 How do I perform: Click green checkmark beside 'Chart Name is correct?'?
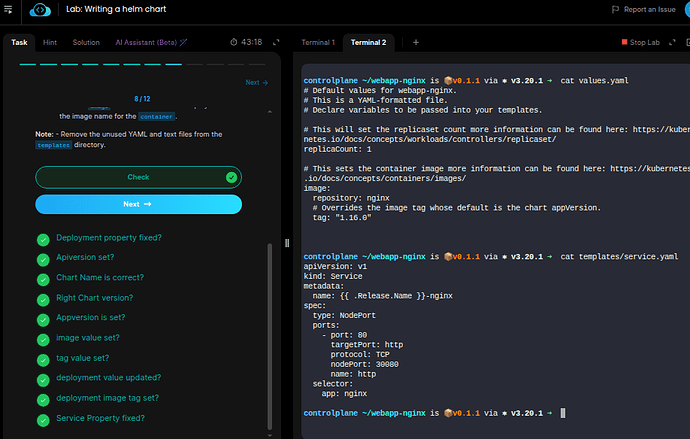coord(43,279)
